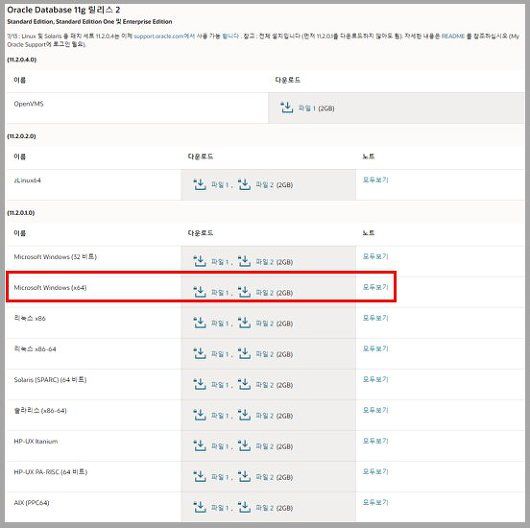530x528 pixels.
Task: Download Windows (32 비트) 파일 2 icon
Action: coord(244,261)
